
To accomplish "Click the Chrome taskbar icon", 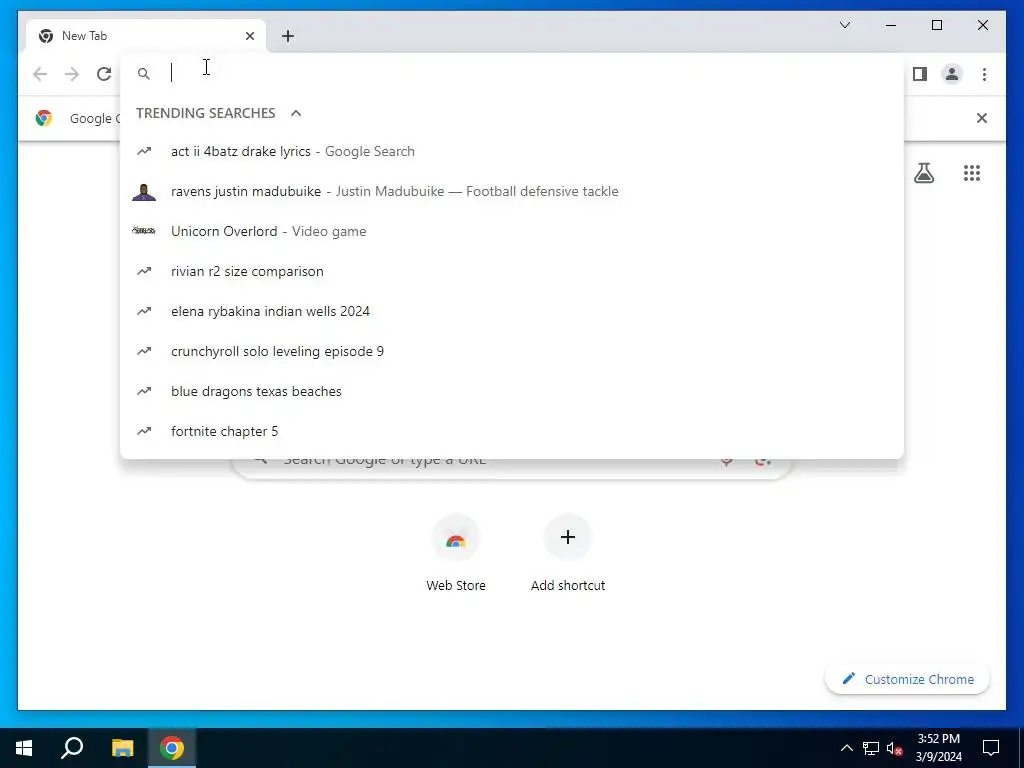I will click(172, 748).
